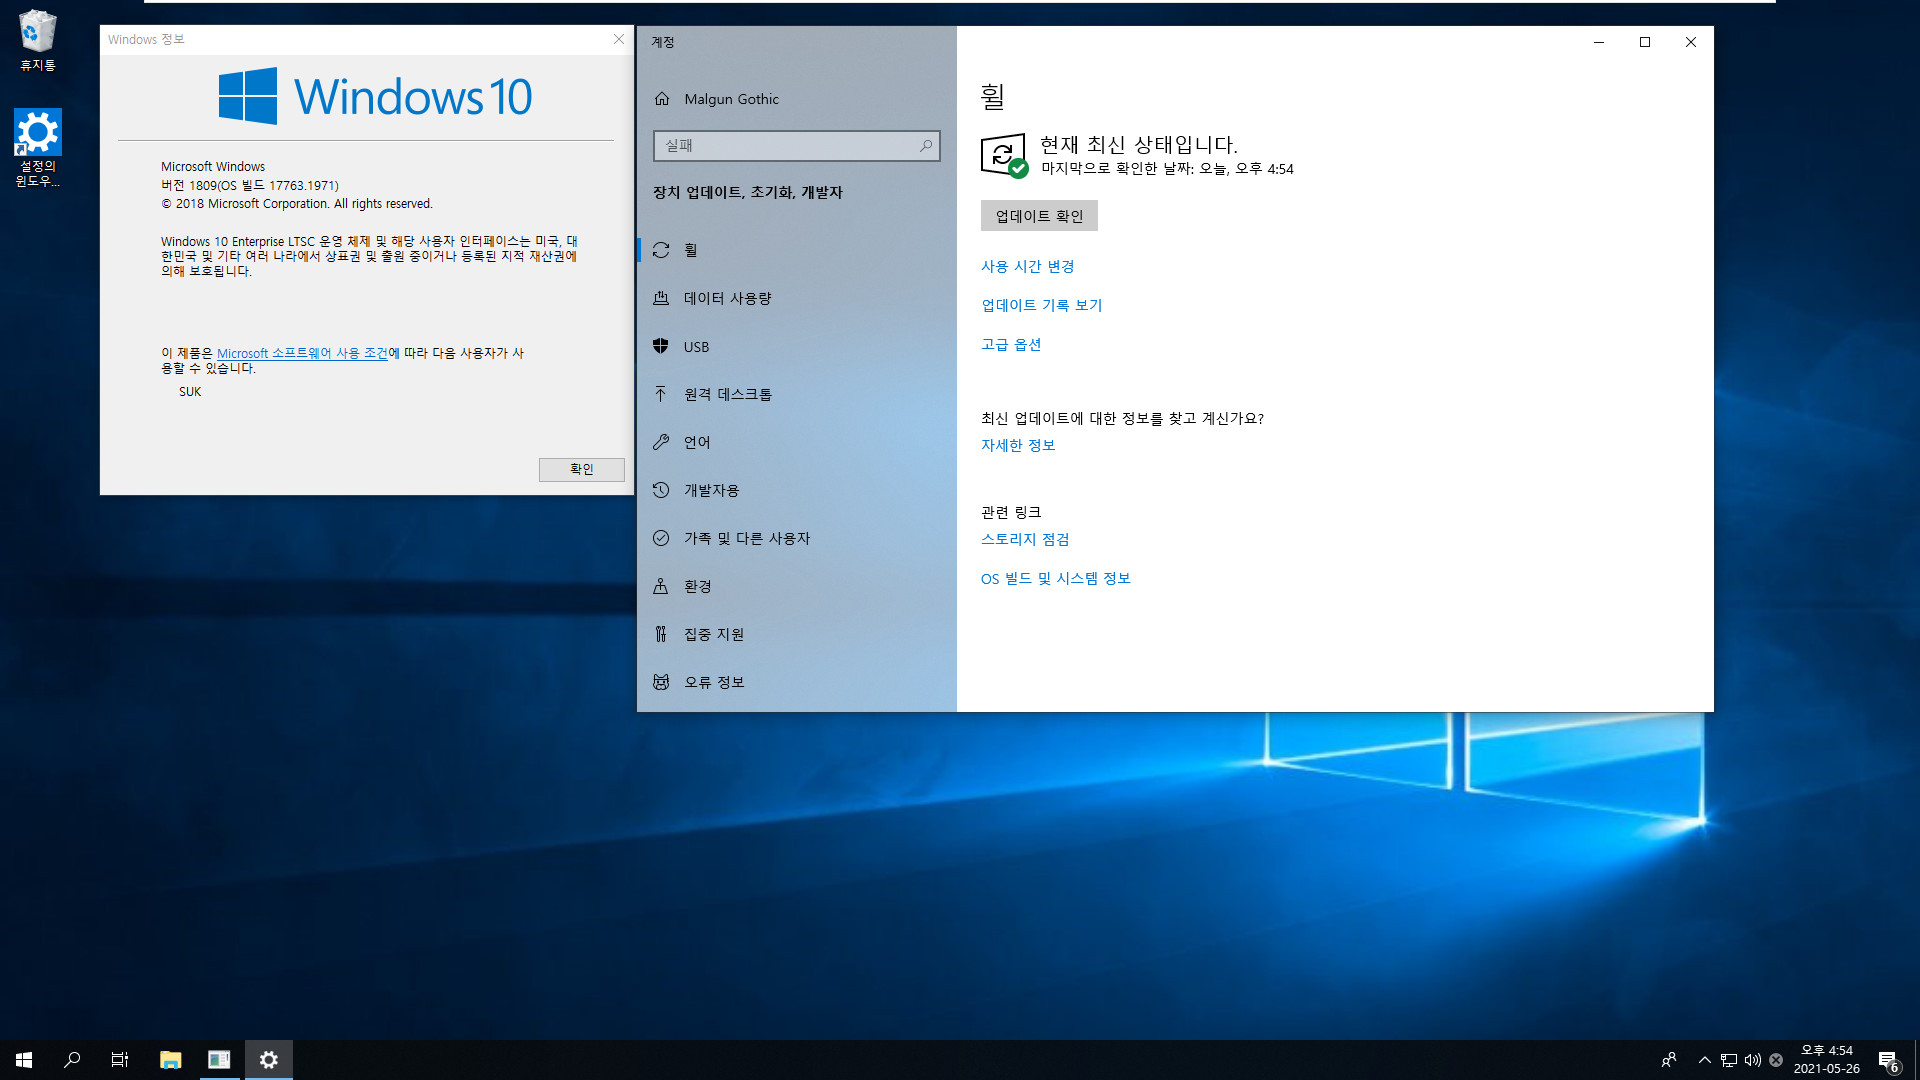Click the delivery icon beside 데이터 사용량
The height and width of the screenshot is (1080, 1920).
[661, 298]
